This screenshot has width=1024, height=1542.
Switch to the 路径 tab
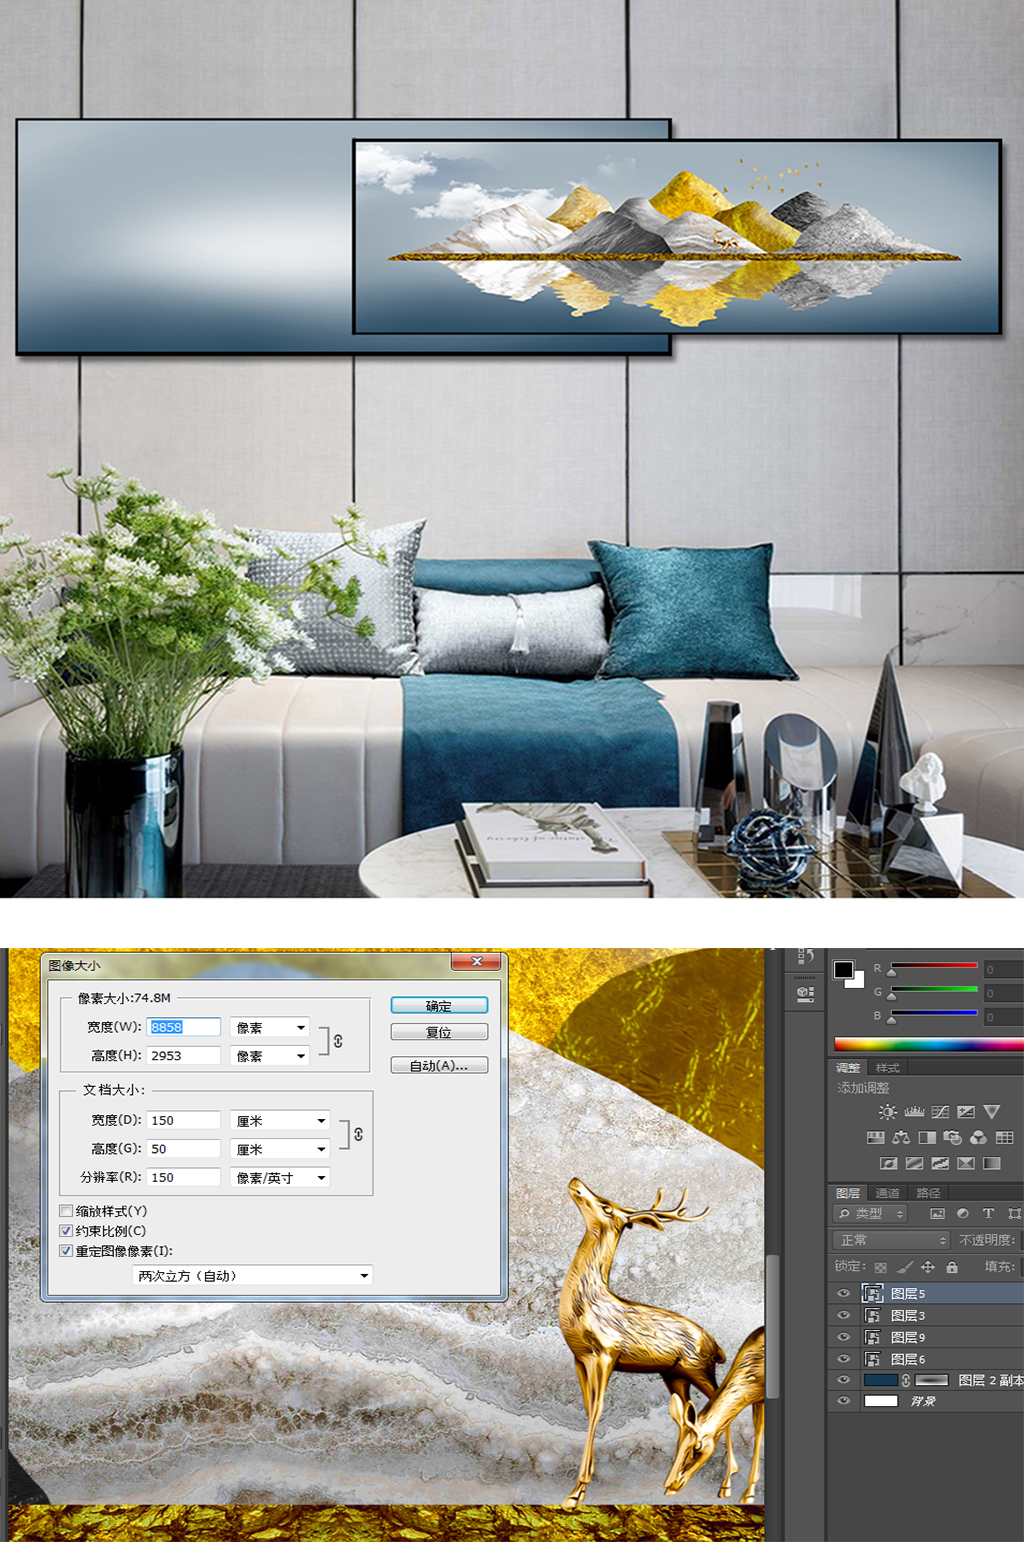tap(928, 1193)
